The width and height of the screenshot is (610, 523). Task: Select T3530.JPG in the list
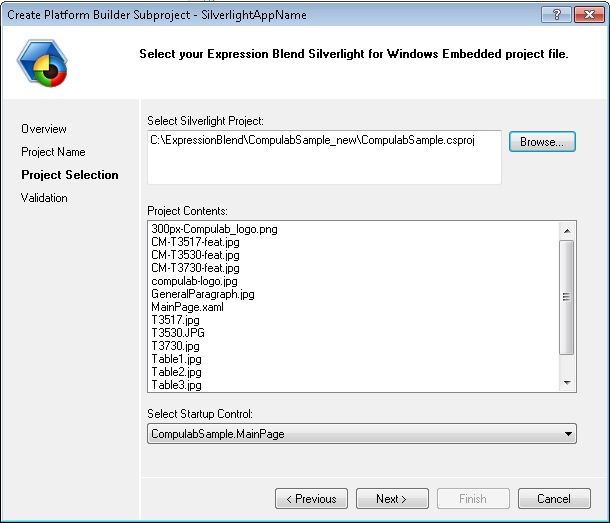(178, 333)
